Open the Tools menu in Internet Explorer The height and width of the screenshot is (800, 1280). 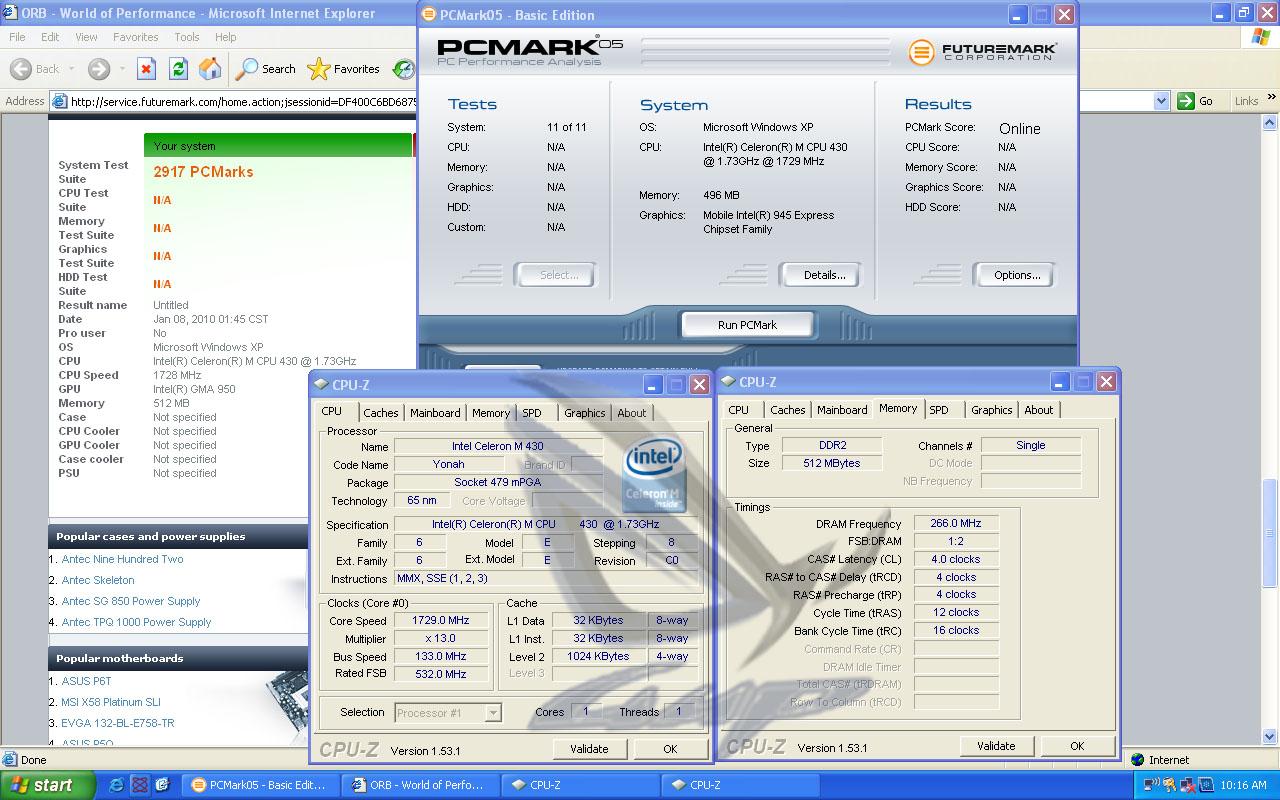(x=187, y=37)
